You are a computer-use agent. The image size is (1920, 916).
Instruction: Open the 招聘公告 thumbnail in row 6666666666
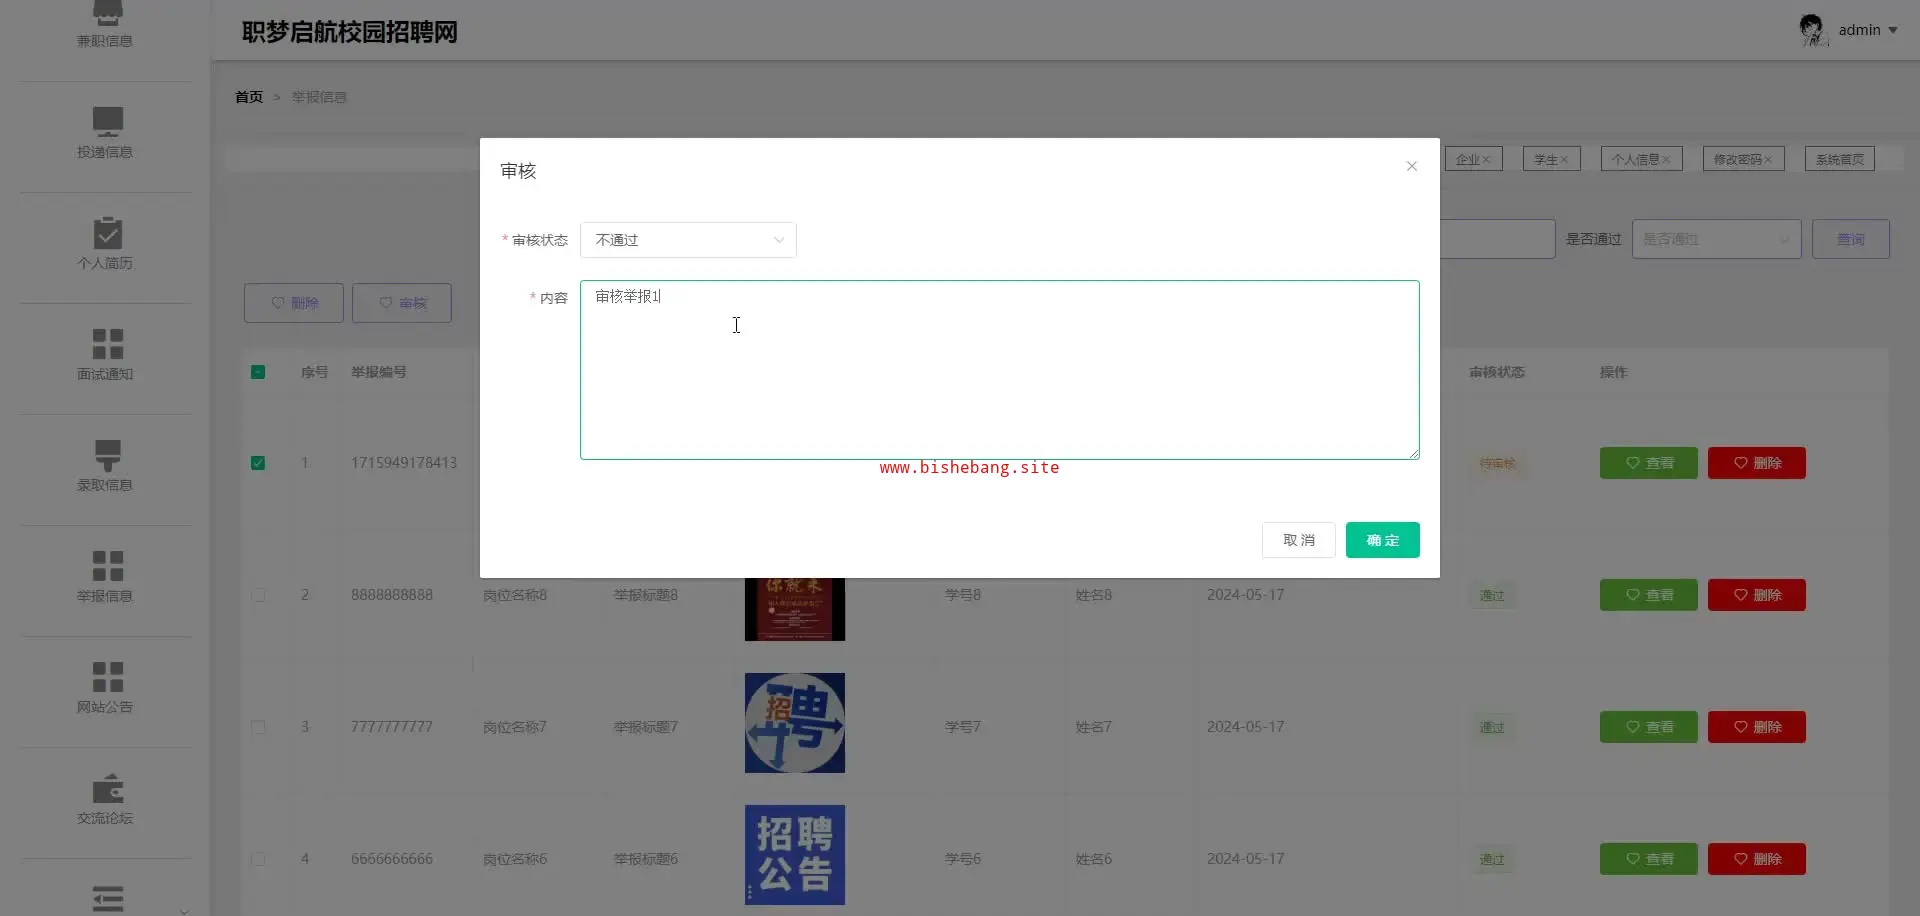795,855
